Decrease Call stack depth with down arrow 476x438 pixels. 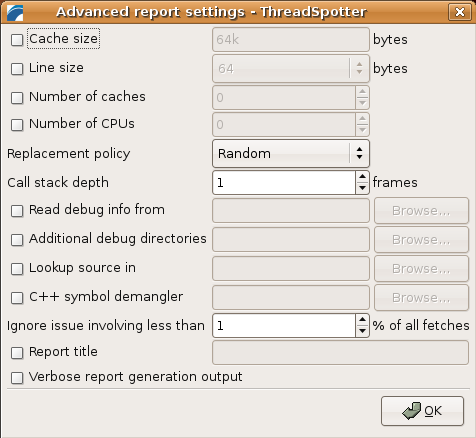point(362,188)
